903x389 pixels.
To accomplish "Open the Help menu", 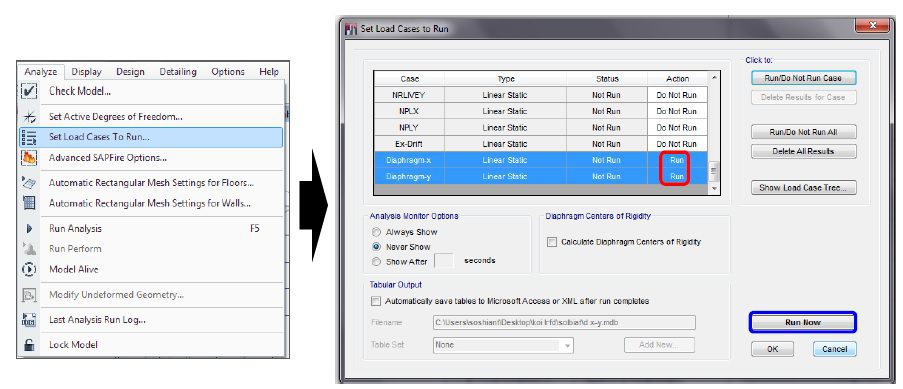I will 268,71.
